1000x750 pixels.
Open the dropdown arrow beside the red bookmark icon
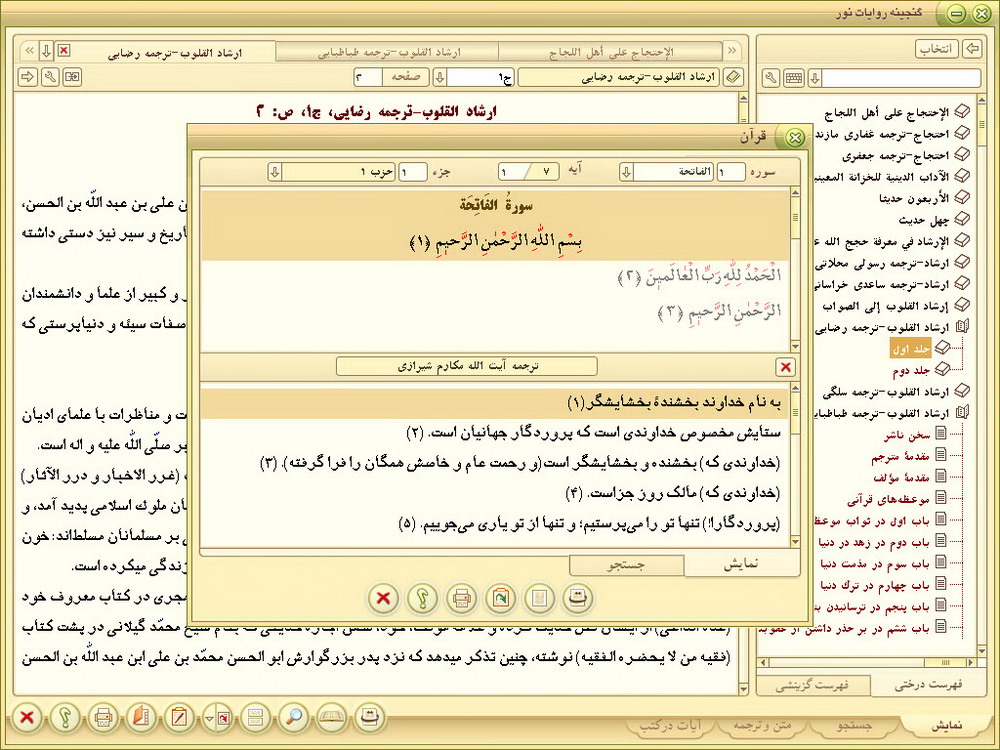(x=209, y=719)
